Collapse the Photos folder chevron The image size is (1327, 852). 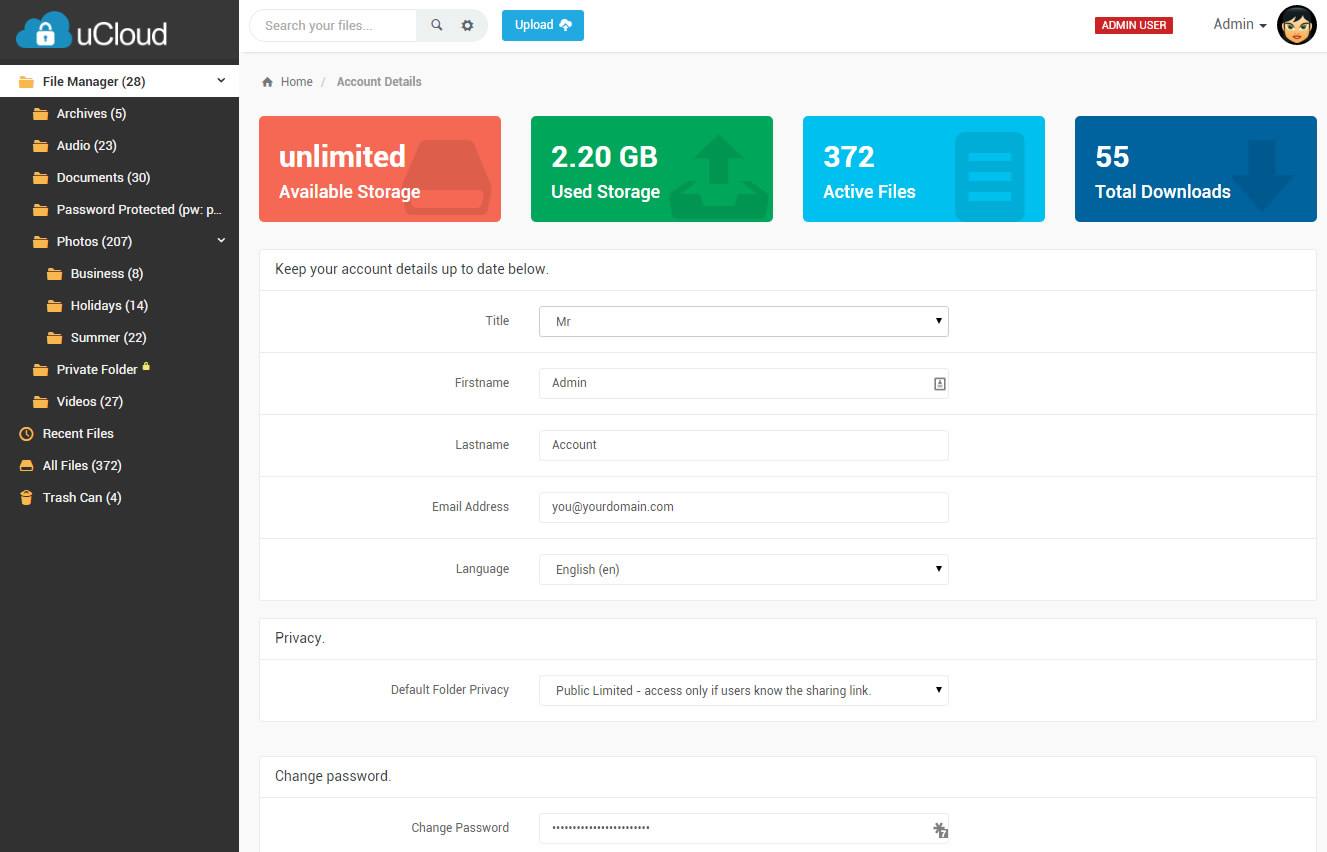[221, 241]
